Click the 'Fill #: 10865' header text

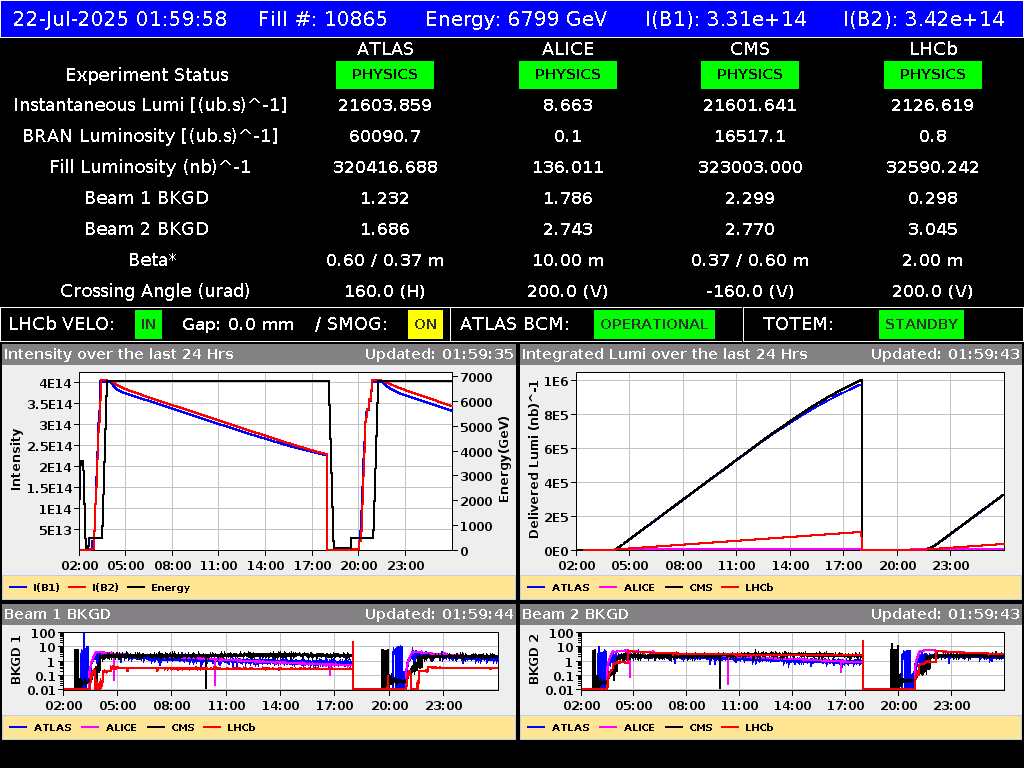[323, 19]
